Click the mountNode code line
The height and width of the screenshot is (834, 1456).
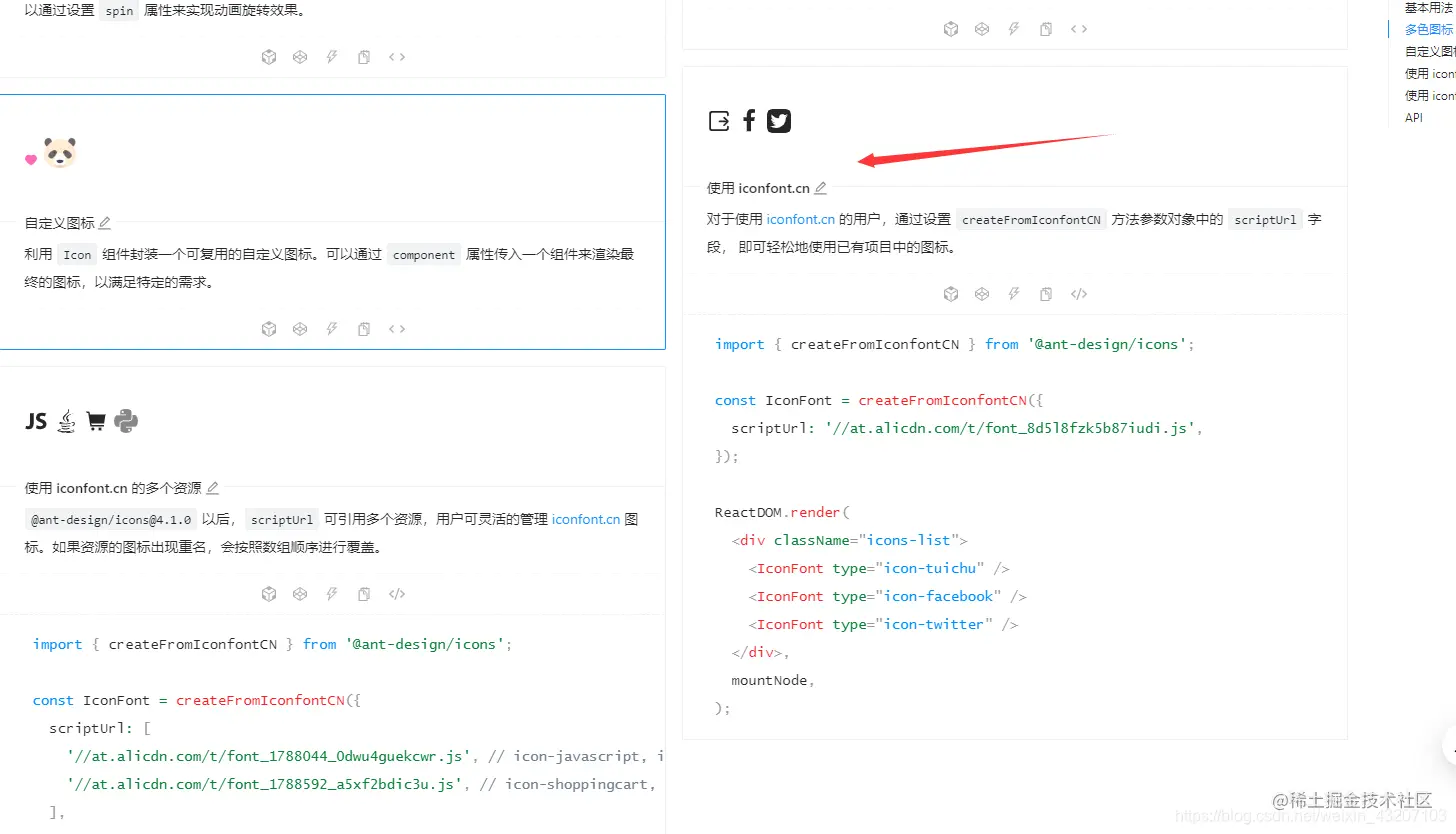click(773, 680)
